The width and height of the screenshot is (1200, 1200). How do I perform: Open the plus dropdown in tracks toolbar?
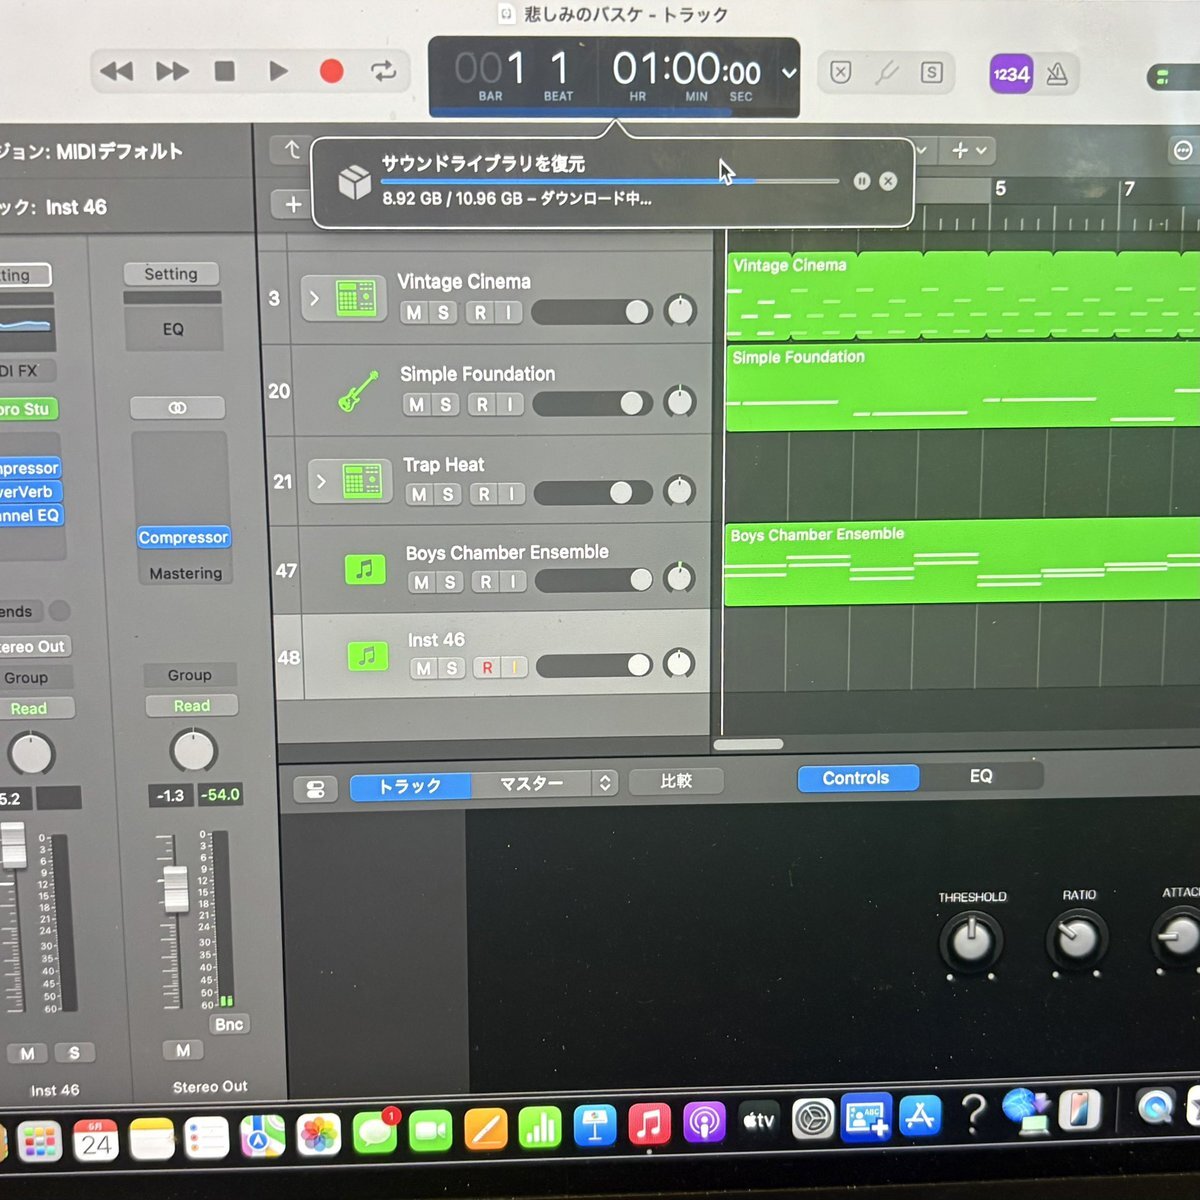(968, 150)
